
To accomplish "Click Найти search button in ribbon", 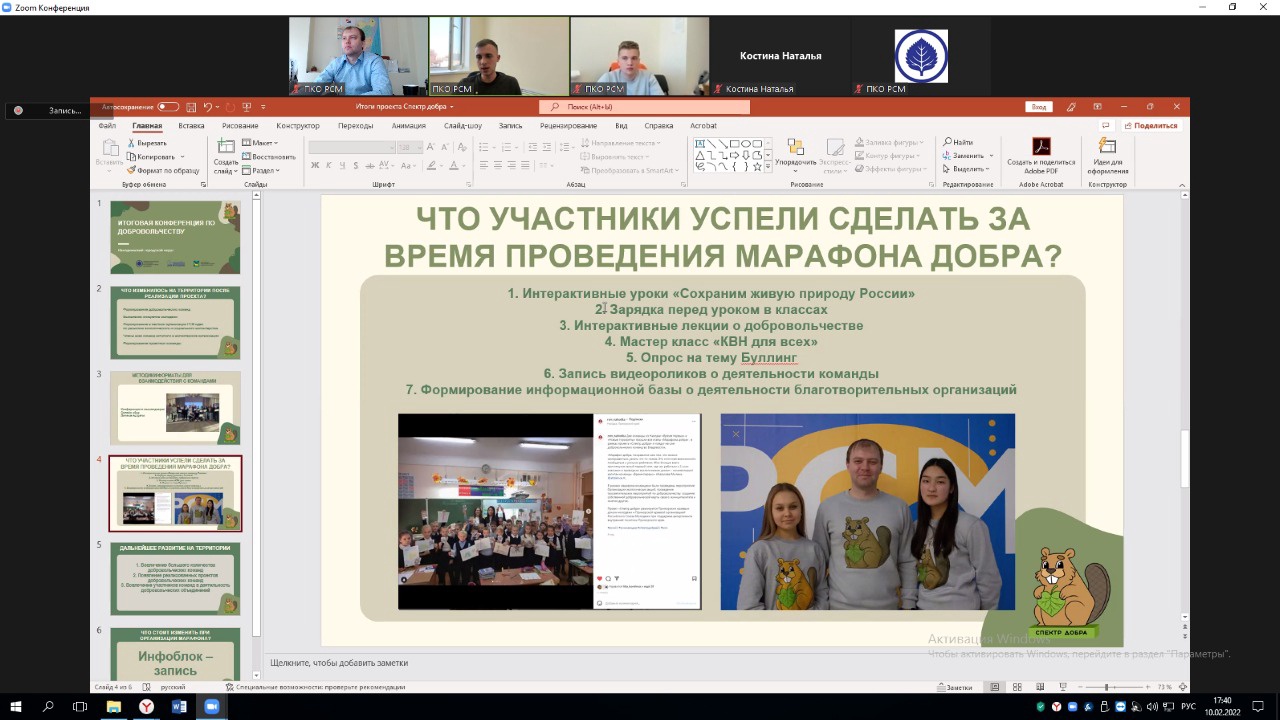I will point(958,142).
